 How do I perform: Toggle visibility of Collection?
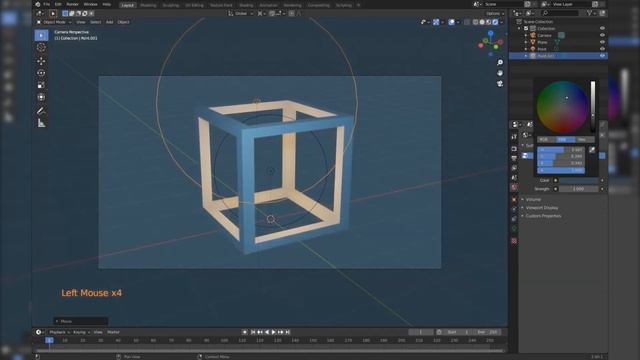point(602,29)
